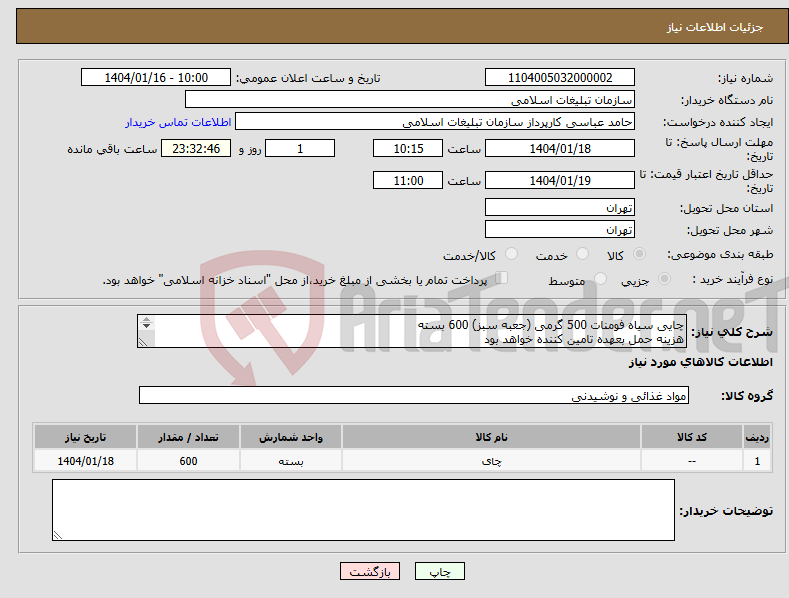Click the چاپ print button
This screenshot has height=598, width=789.
click(439, 571)
